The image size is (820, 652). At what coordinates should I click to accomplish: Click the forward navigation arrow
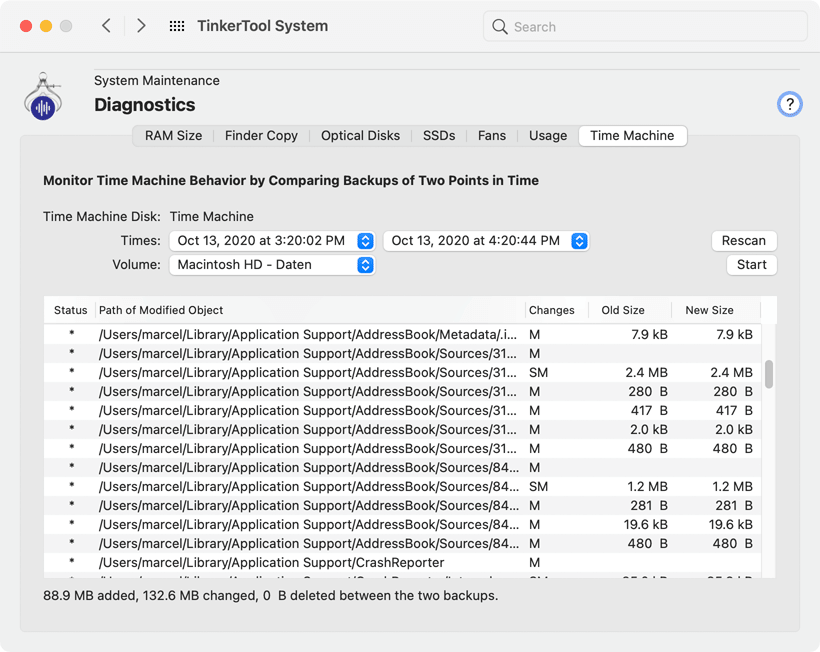(x=141, y=26)
